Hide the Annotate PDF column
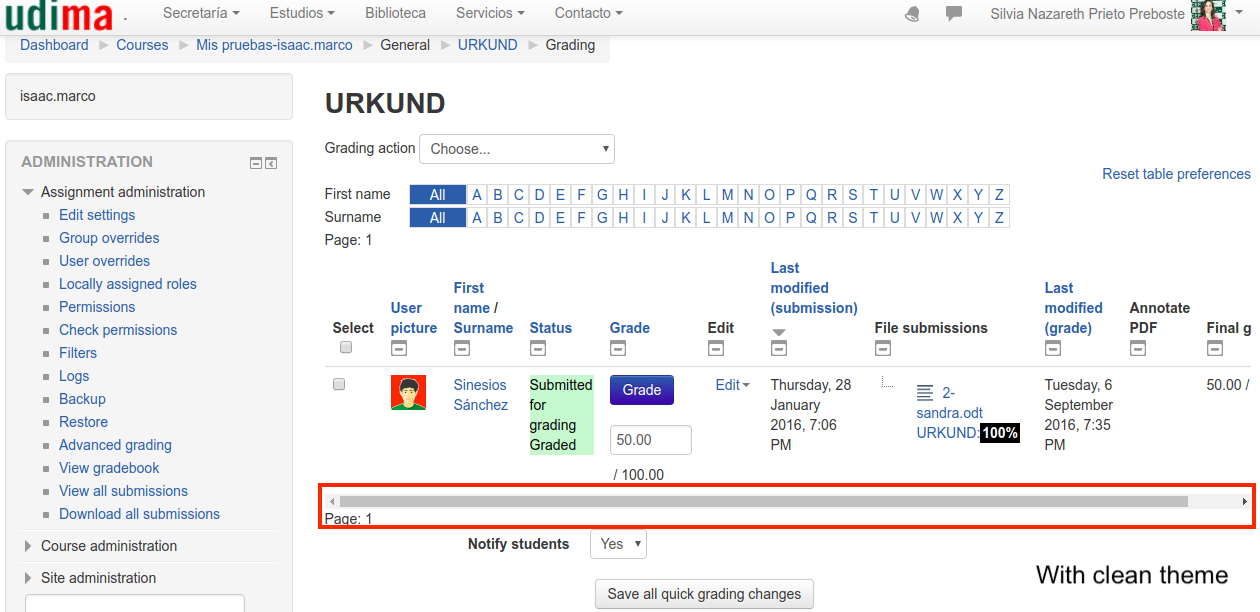This screenshot has width=1260, height=612. pos(1137,348)
